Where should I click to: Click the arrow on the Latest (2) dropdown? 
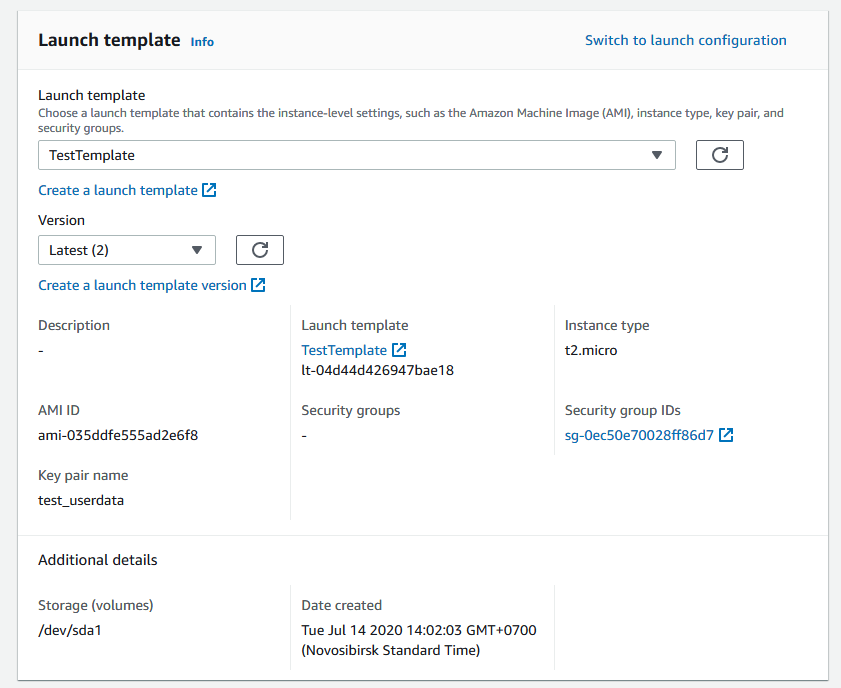tap(197, 250)
